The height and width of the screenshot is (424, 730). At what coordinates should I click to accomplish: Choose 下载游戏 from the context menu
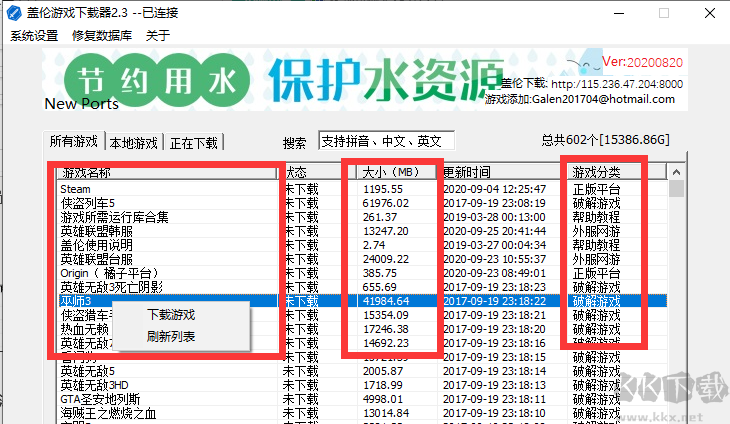(171, 315)
